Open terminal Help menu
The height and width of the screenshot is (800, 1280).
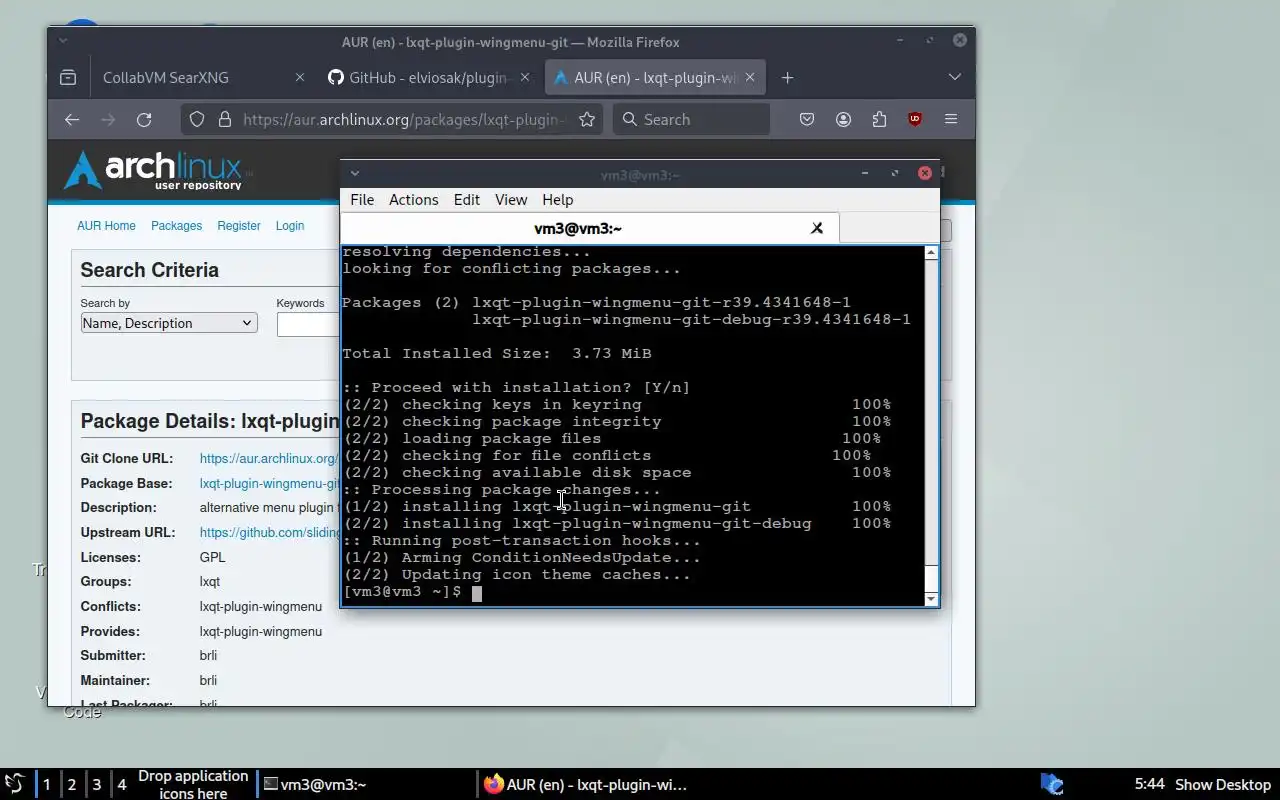click(x=558, y=200)
